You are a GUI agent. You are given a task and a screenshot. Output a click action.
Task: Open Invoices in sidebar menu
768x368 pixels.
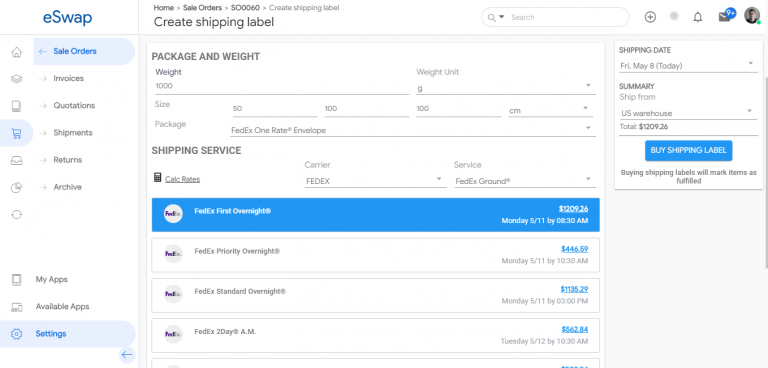(69, 78)
